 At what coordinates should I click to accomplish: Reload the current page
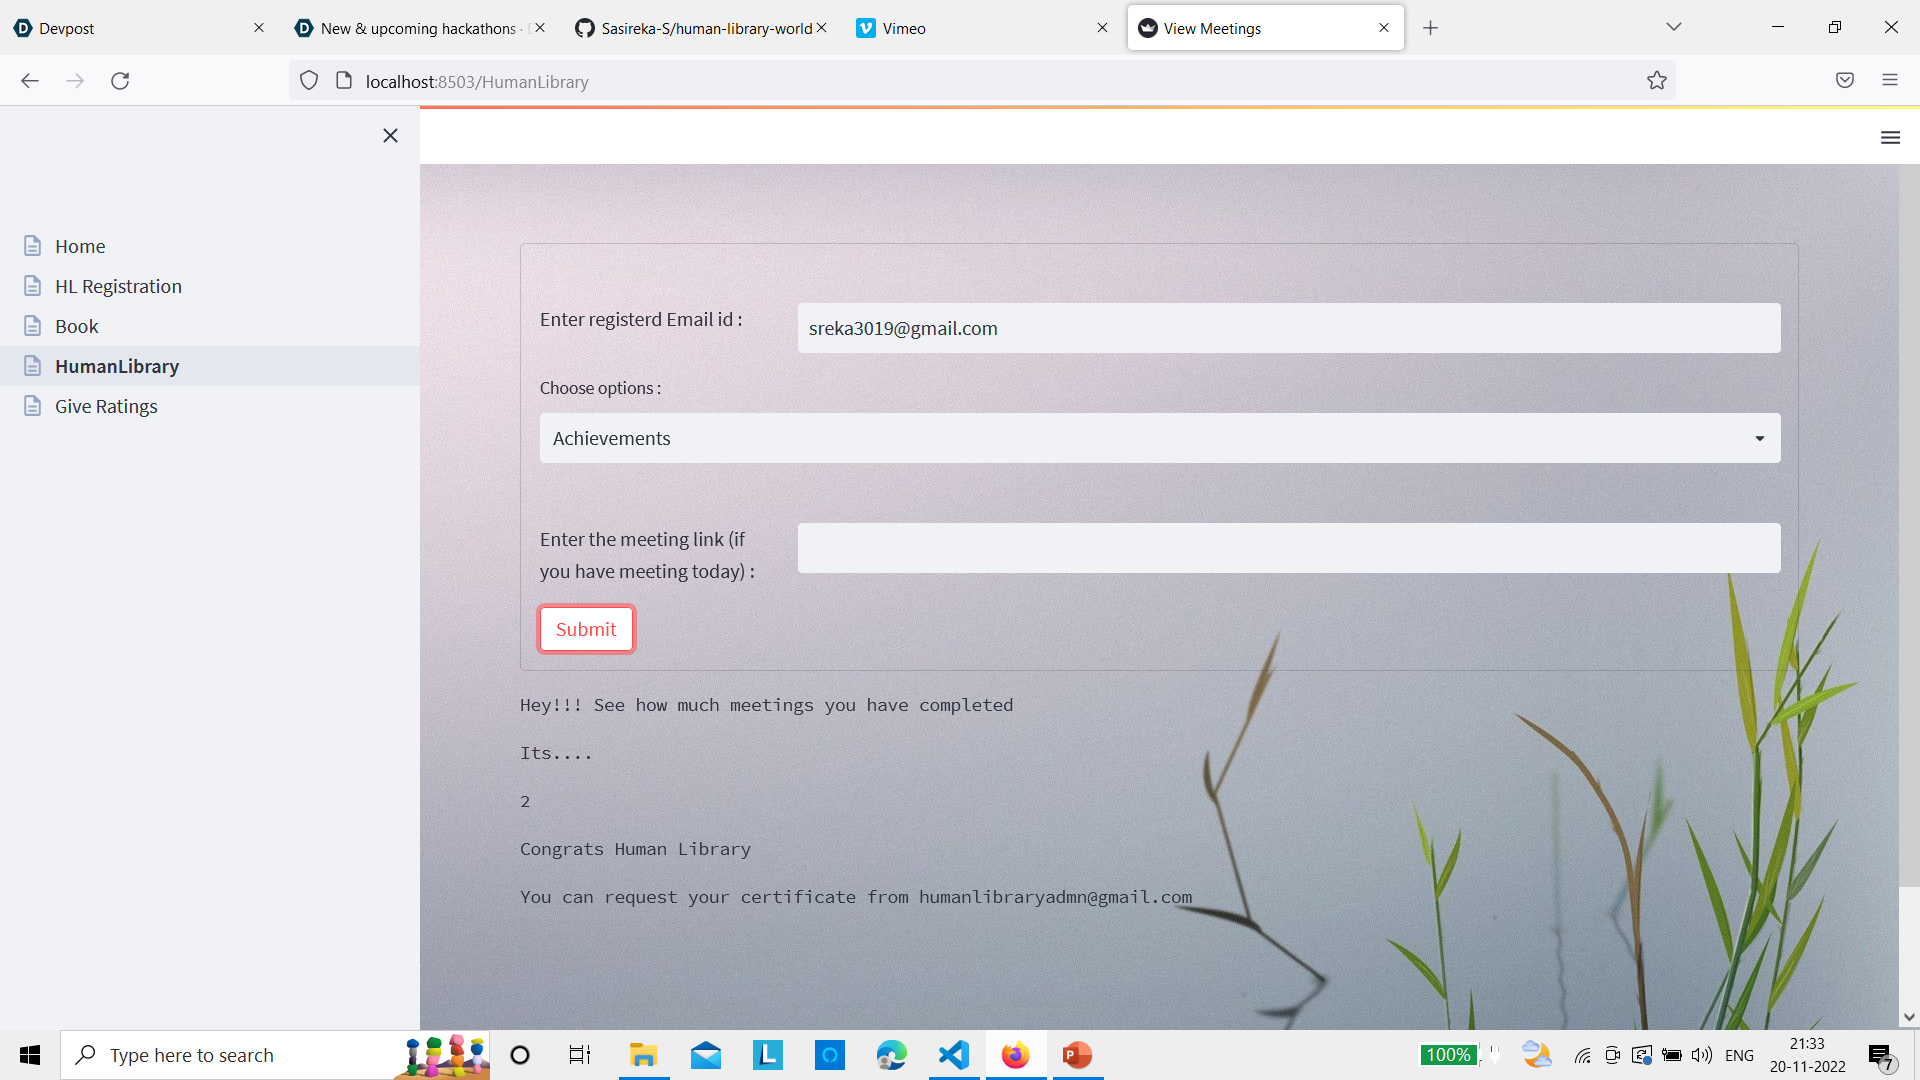pyautogui.click(x=120, y=81)
